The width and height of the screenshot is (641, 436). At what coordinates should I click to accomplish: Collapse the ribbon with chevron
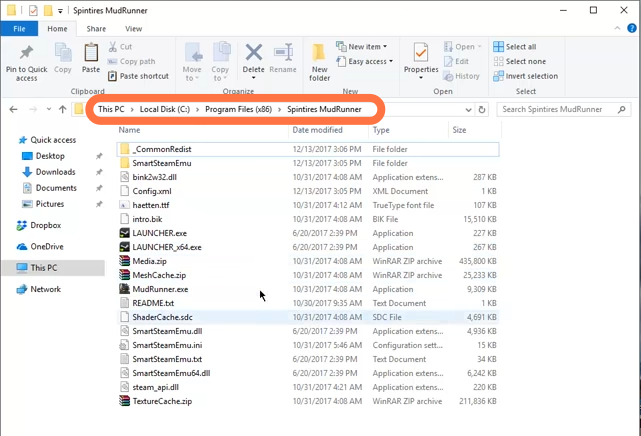(x=617, y=28)
